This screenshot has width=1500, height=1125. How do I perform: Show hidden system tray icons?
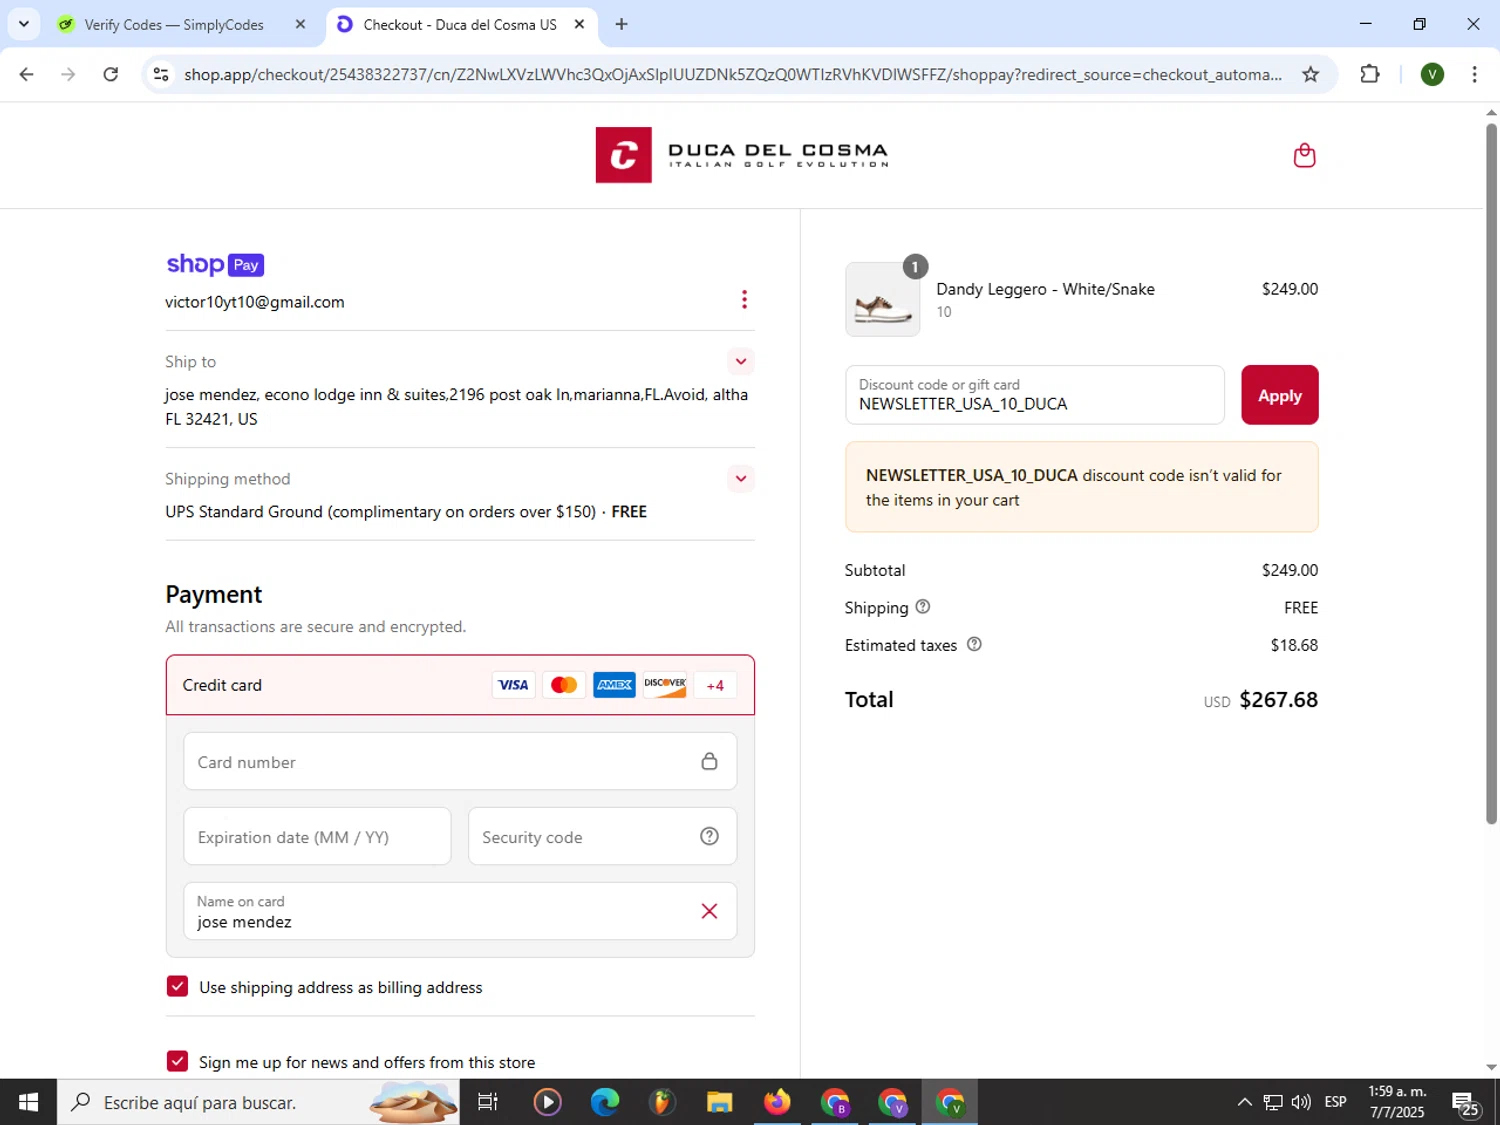(1244, 1102)
